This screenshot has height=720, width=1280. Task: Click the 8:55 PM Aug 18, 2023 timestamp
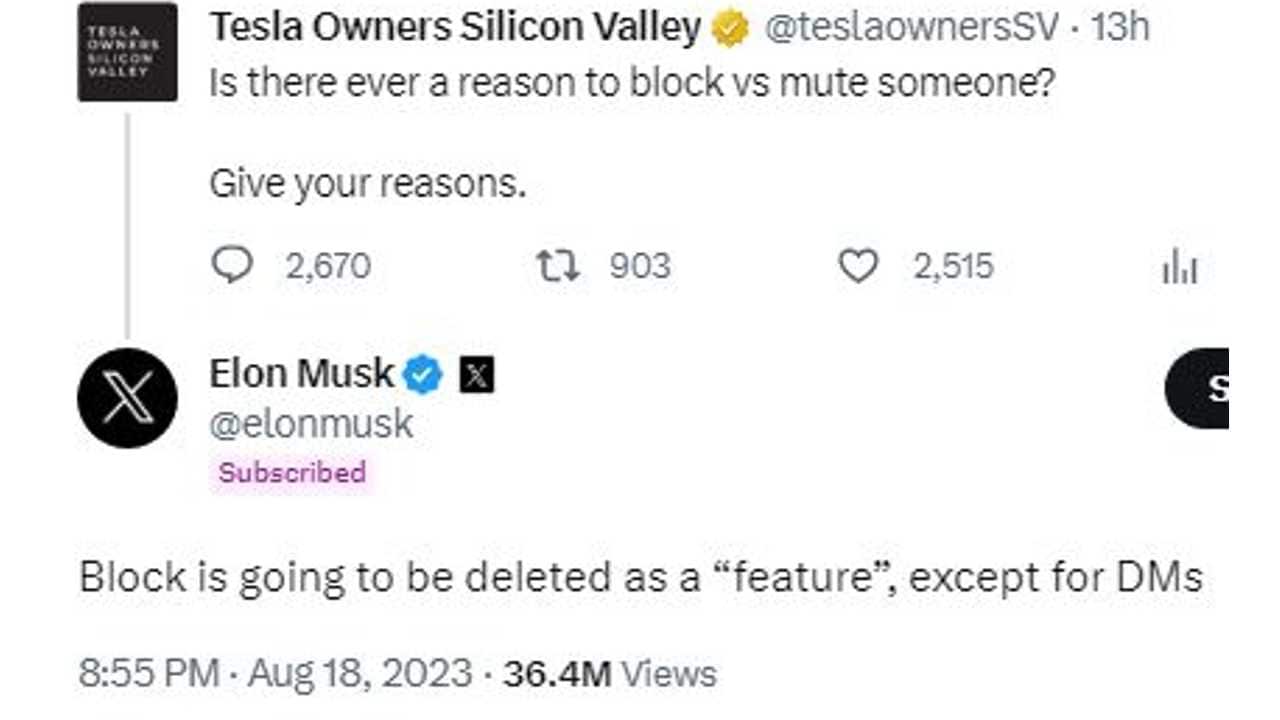coord(275,674)
